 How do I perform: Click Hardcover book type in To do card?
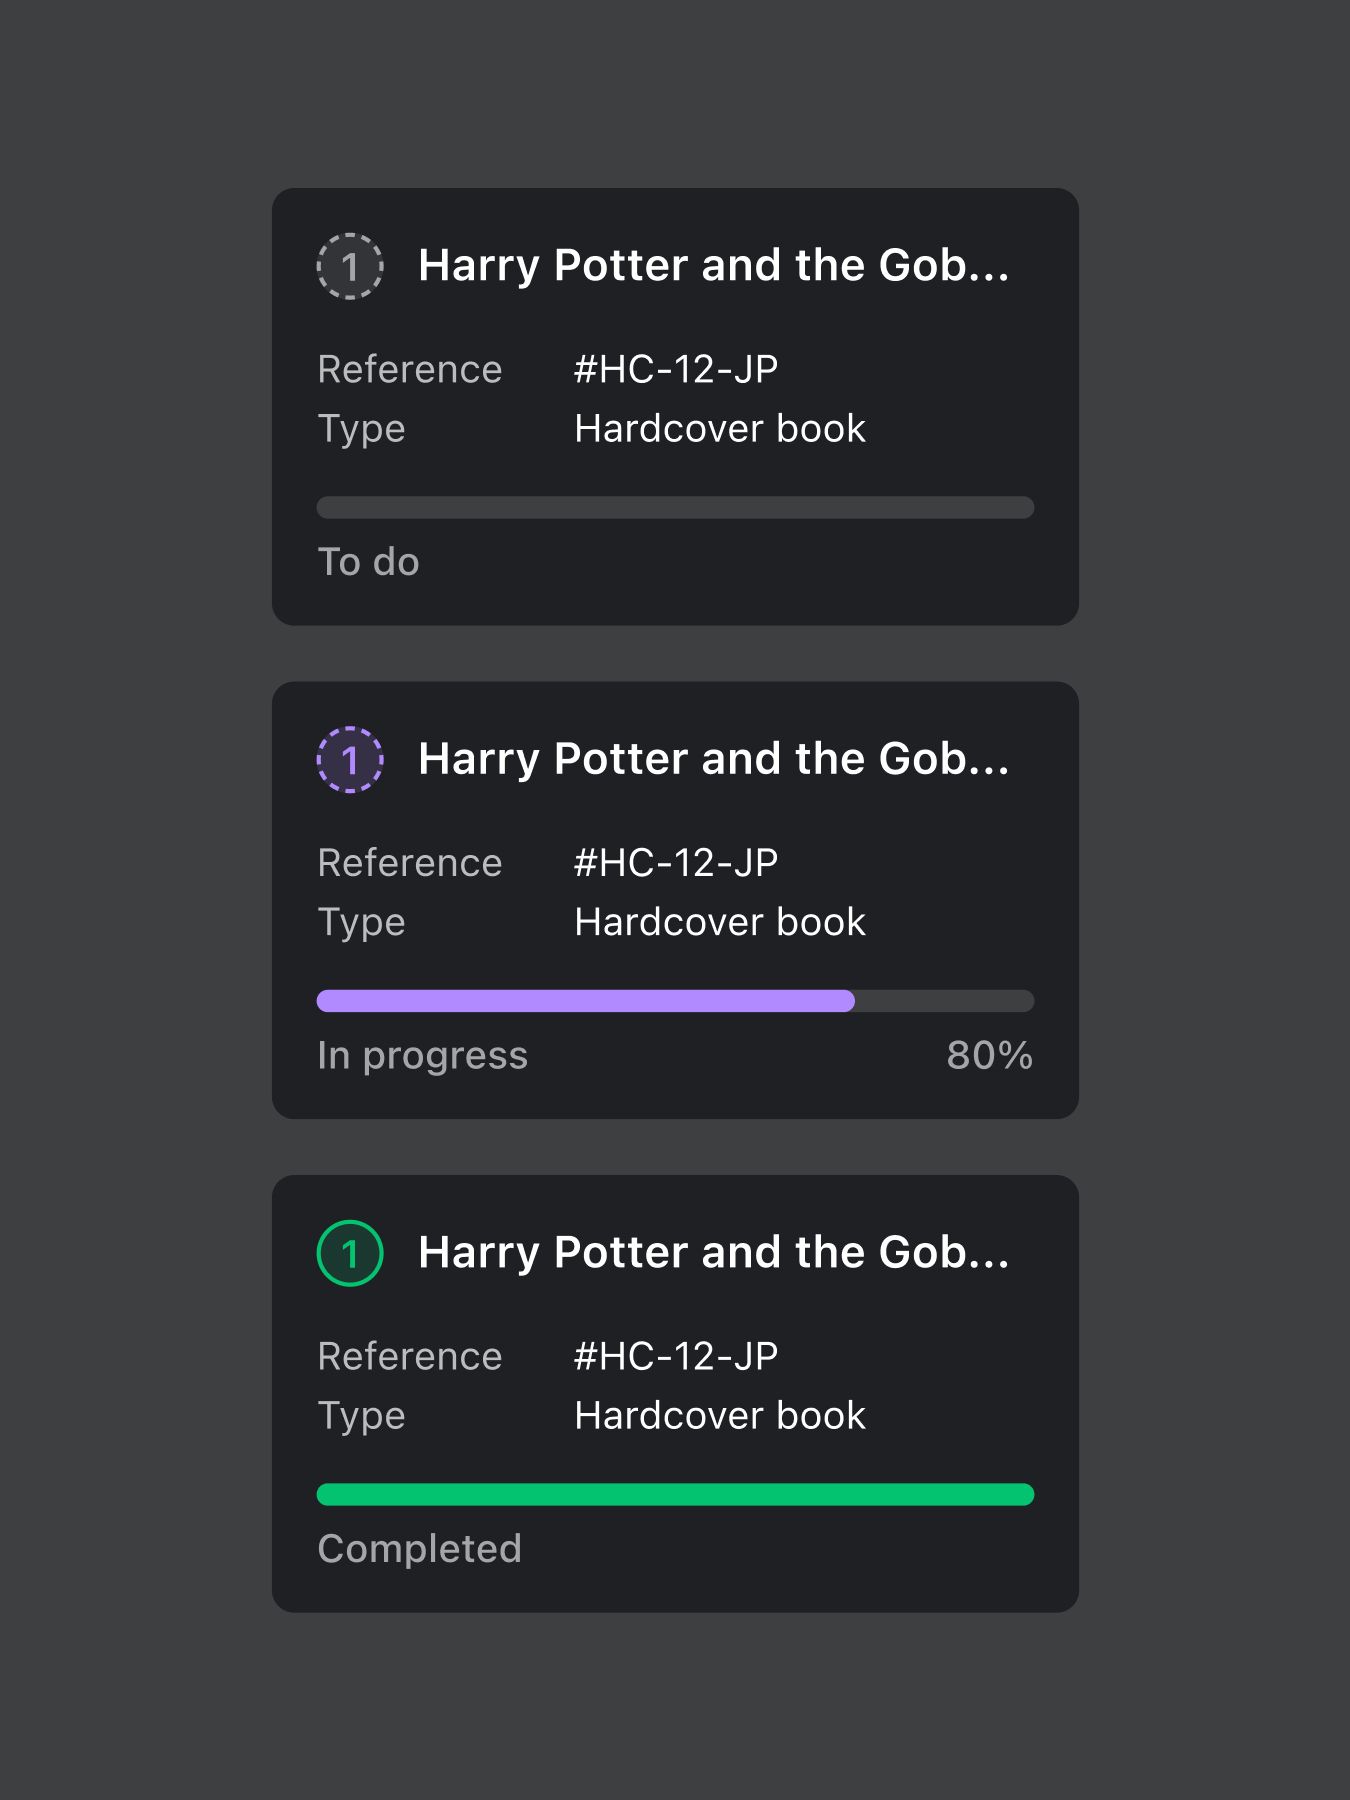[720, 429]
